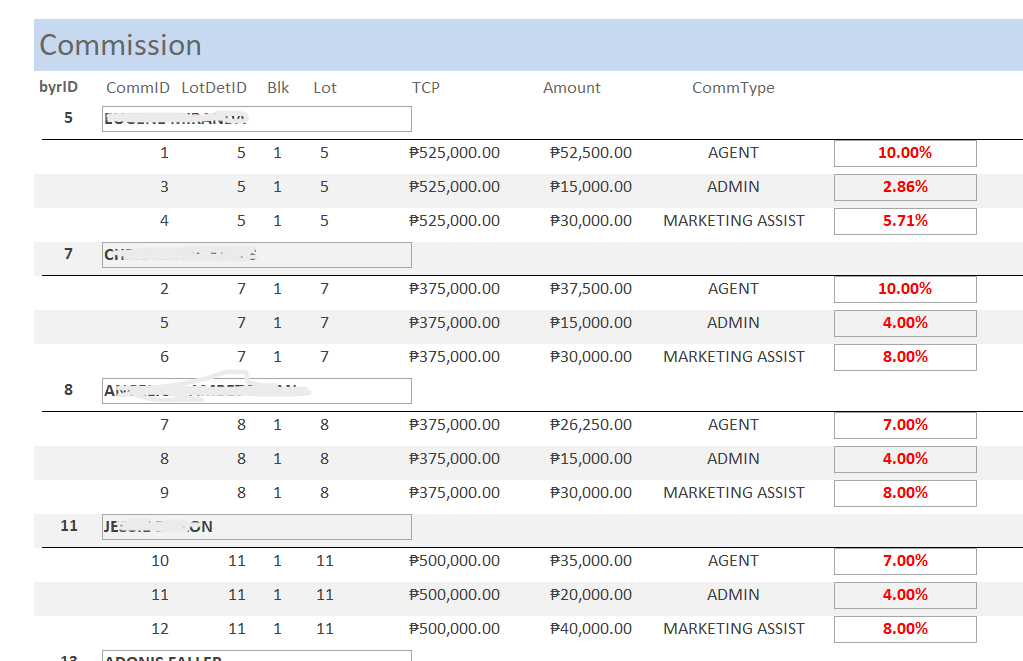Select the byrID column header
Image resolution: width=1023 pixels, height=661 pixels.
[58, 87]
